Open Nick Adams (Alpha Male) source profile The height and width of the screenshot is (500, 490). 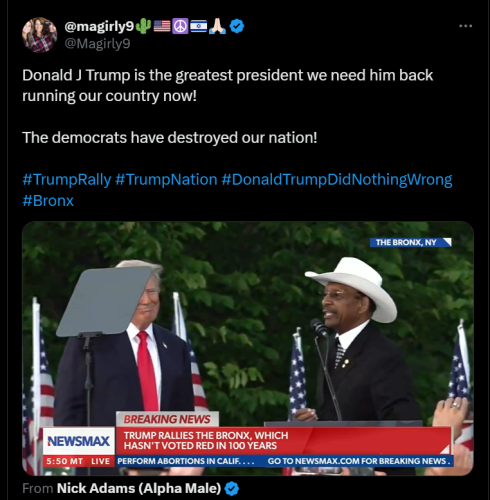pos(139,489)
